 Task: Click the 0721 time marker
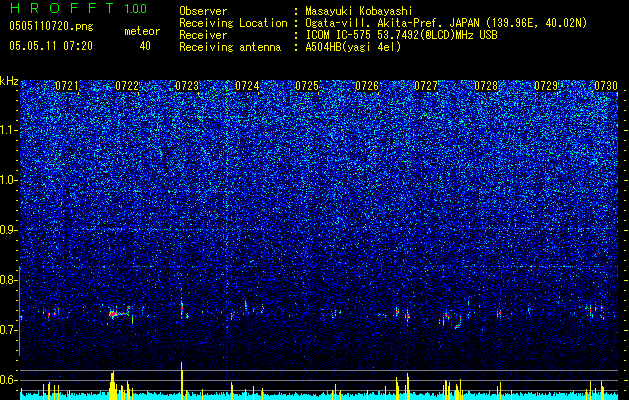pyautogui.click(x=67, y=86)
